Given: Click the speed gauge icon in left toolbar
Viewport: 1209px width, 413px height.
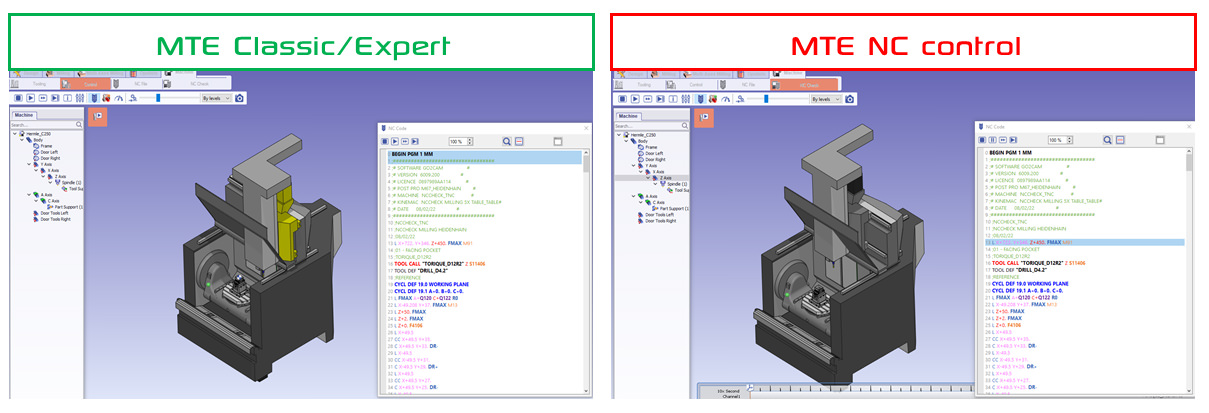Looking at the screenshot, I should coord(118,98).
